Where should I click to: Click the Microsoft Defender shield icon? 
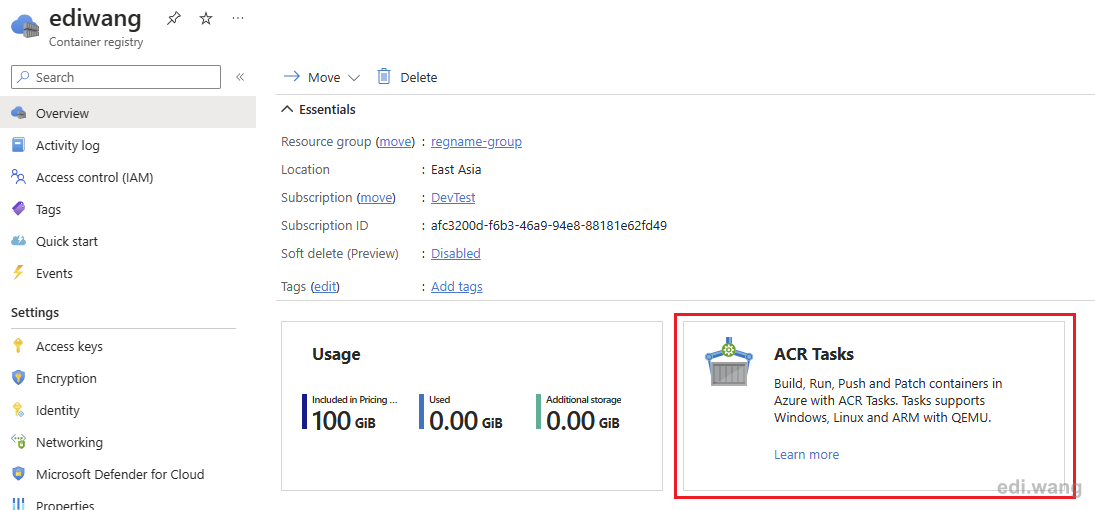click(19, 474)
